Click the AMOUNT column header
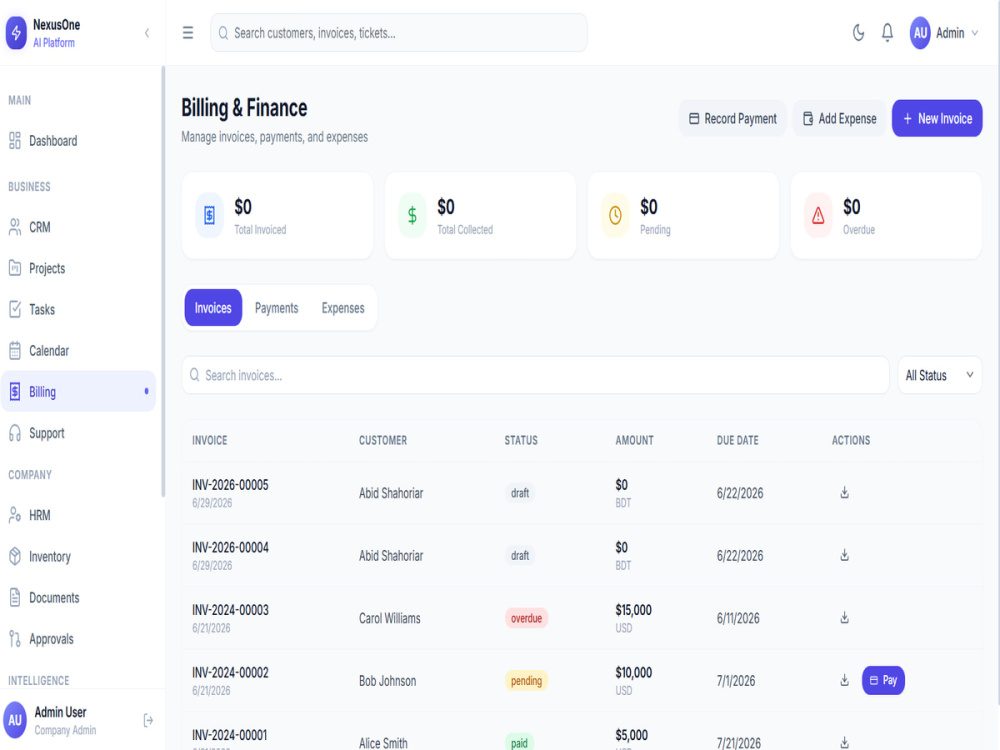This screenshot has width=1000, height=750. [634, 440]
